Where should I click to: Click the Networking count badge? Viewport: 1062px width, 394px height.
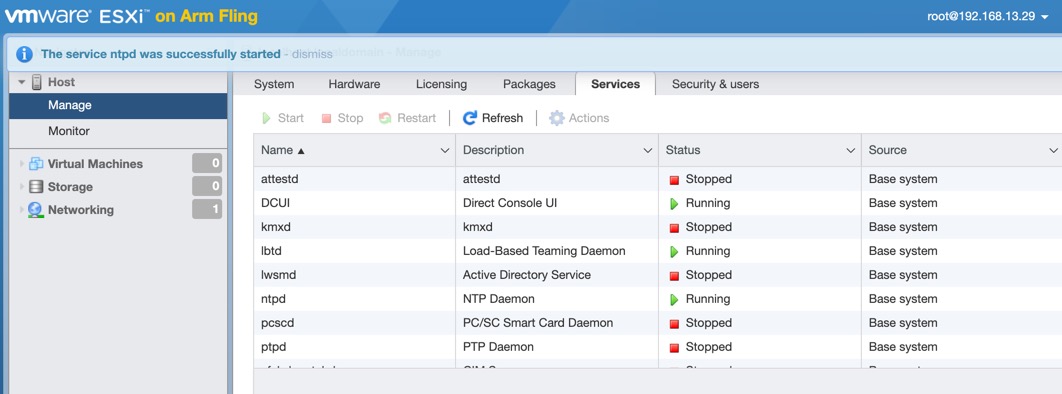207,210
